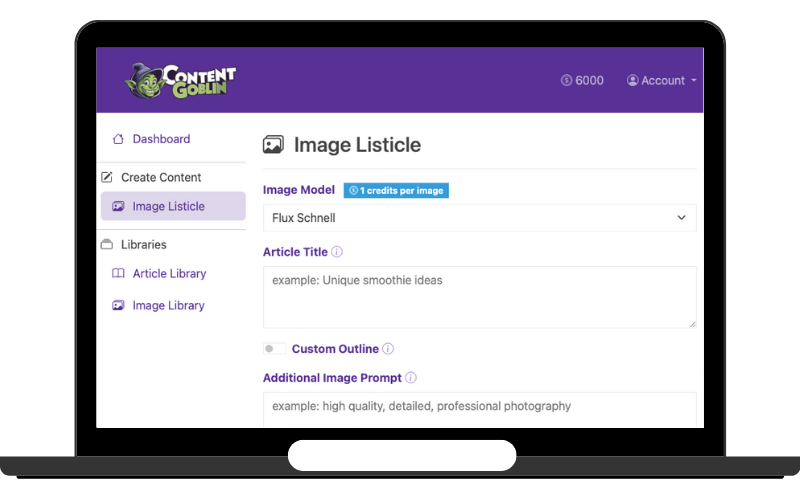This screenshot has height=500, width=800.
Task: Click the Additional Image Prompt text field
Action: click(x=479, y=408)
